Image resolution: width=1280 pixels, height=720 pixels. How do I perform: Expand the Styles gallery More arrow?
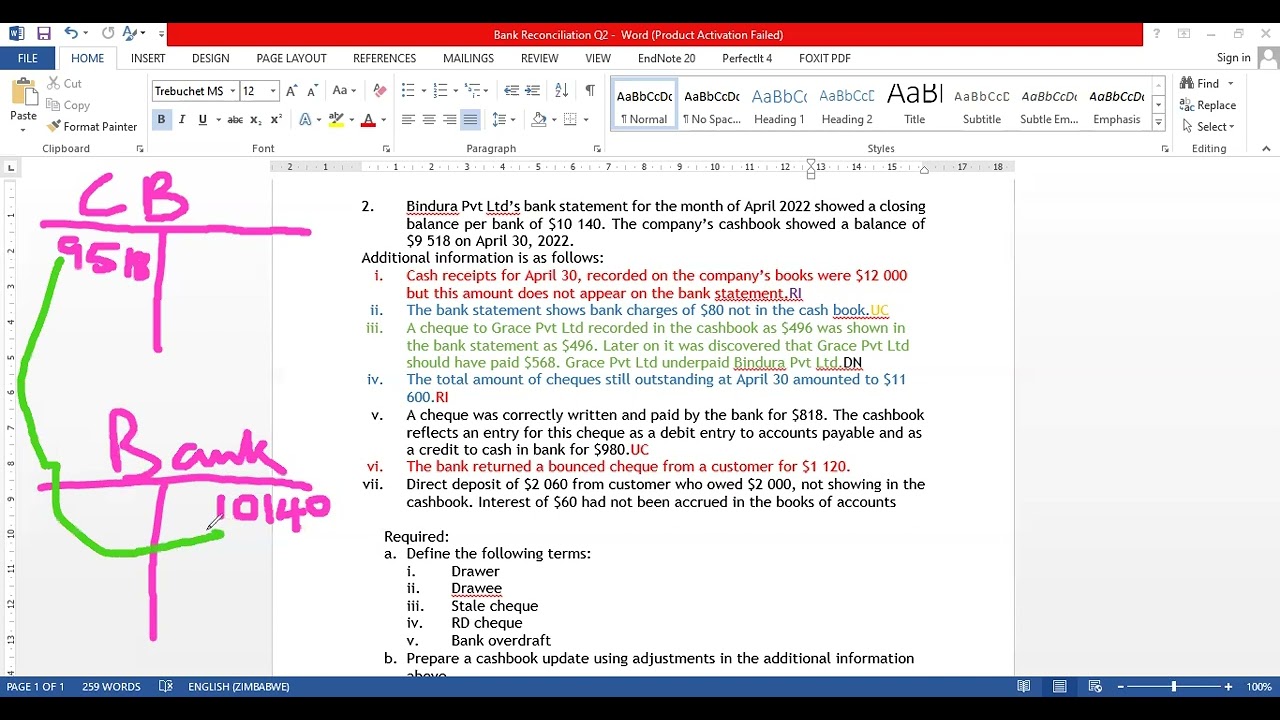pyautogui.click(x=1159, y=122)
